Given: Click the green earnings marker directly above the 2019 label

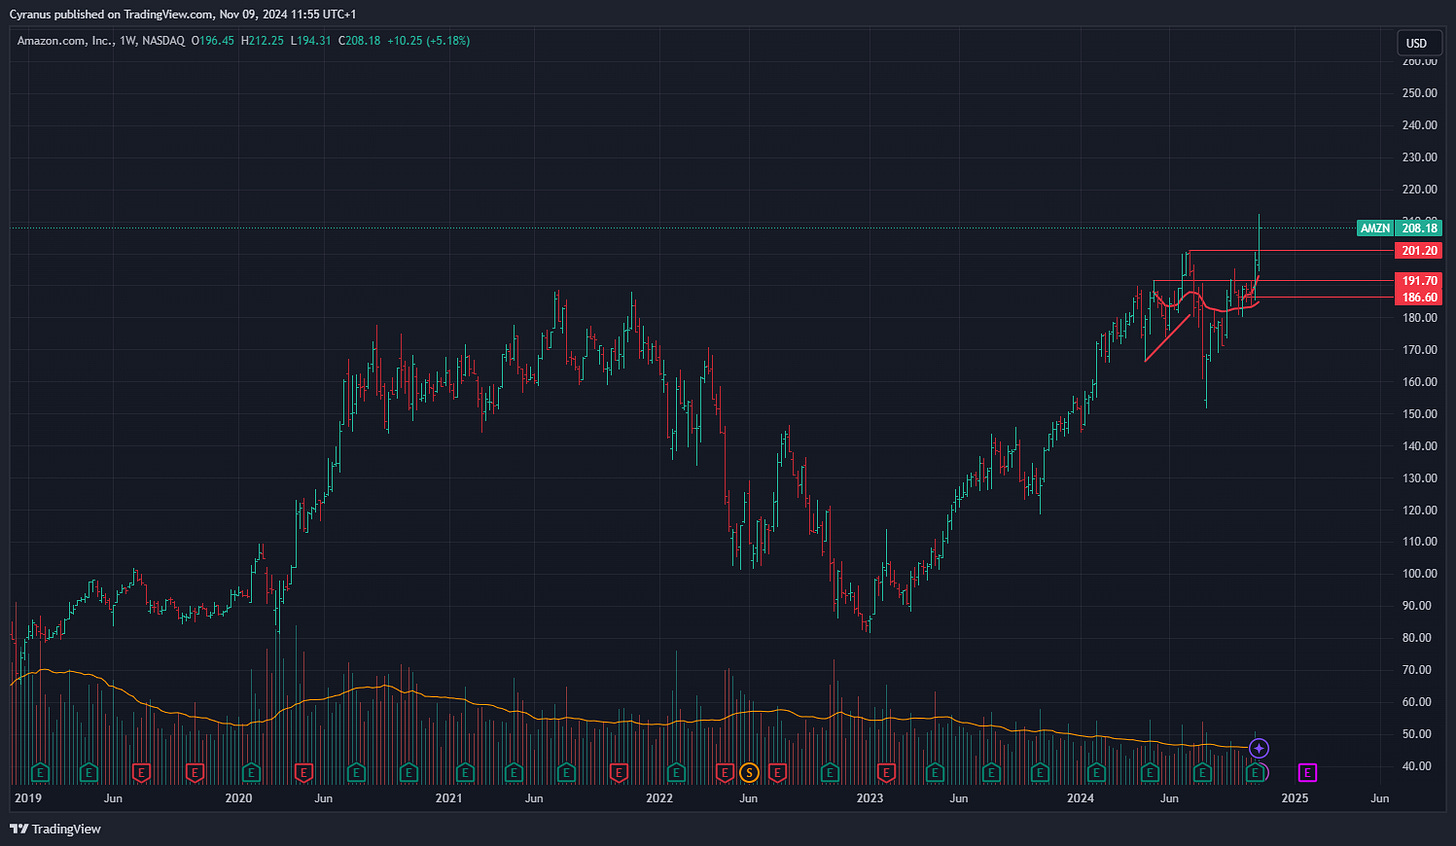Looking at the screenshot, I should (x=41, y=772).
